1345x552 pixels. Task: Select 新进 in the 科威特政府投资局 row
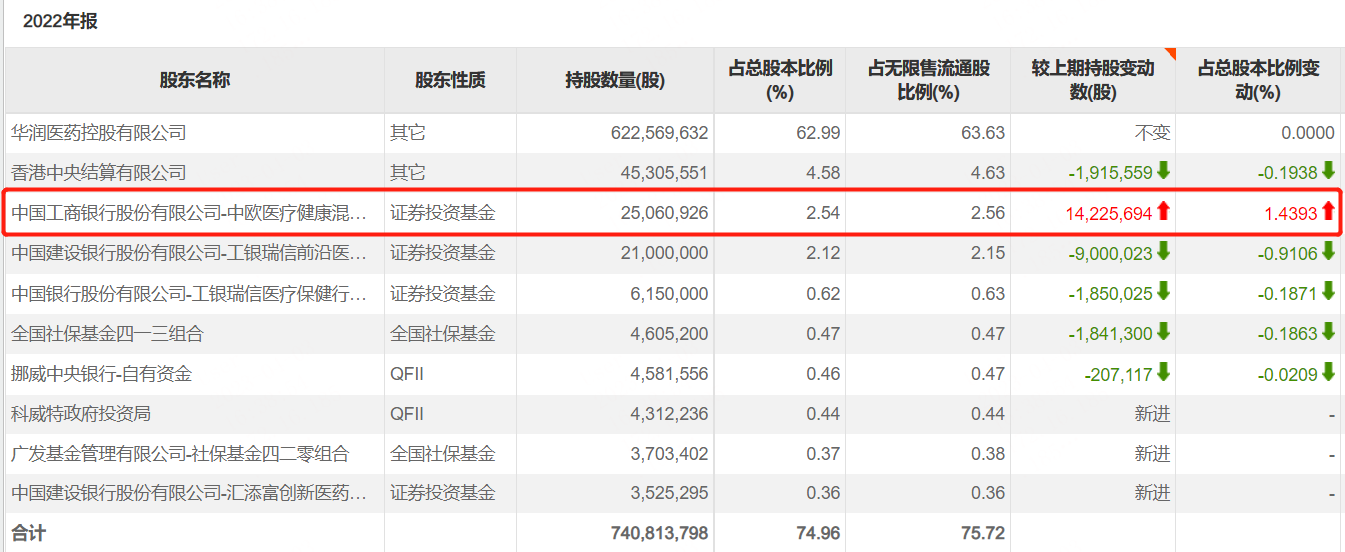tap(1153, 413)
